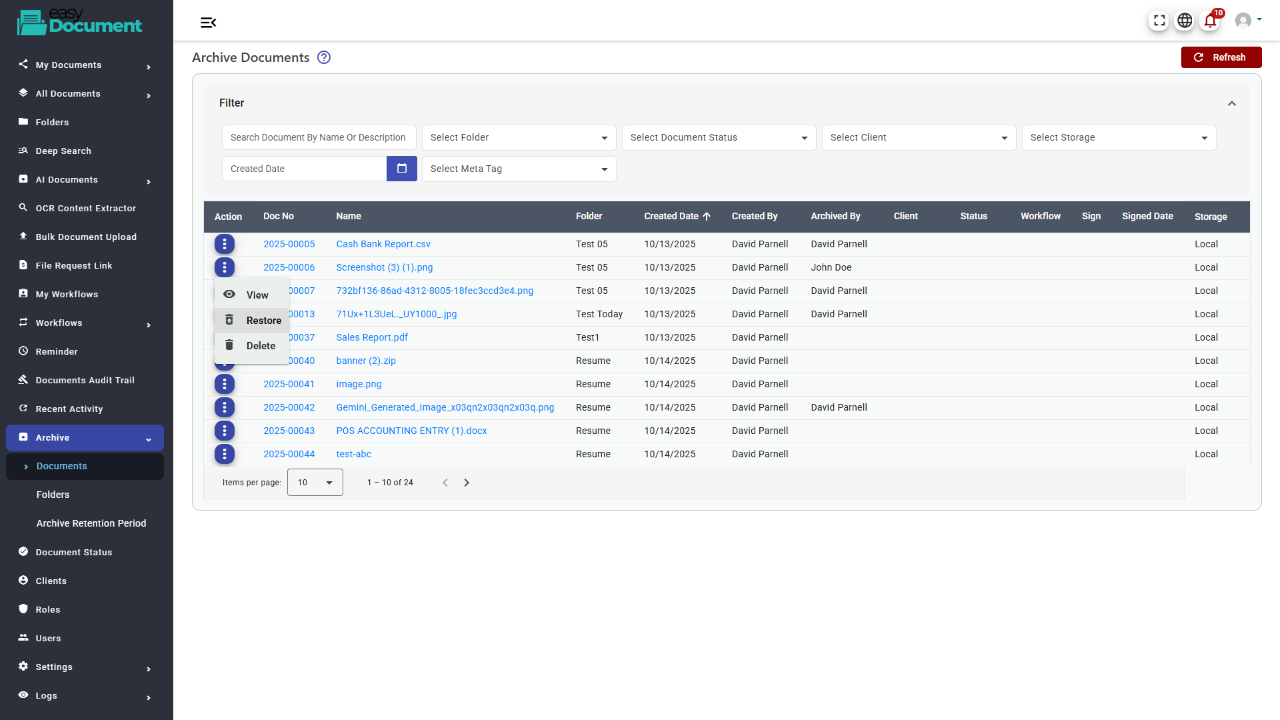
Task: Select Documents under Archive
Action: pos(85,466)
